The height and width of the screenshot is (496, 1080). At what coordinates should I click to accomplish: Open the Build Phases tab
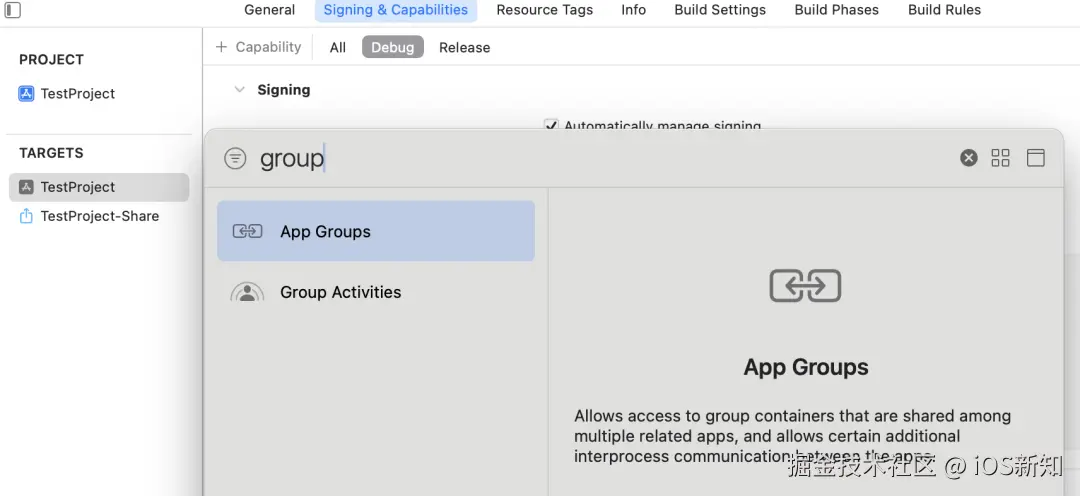pyautogui.click(x=836, y=10)
